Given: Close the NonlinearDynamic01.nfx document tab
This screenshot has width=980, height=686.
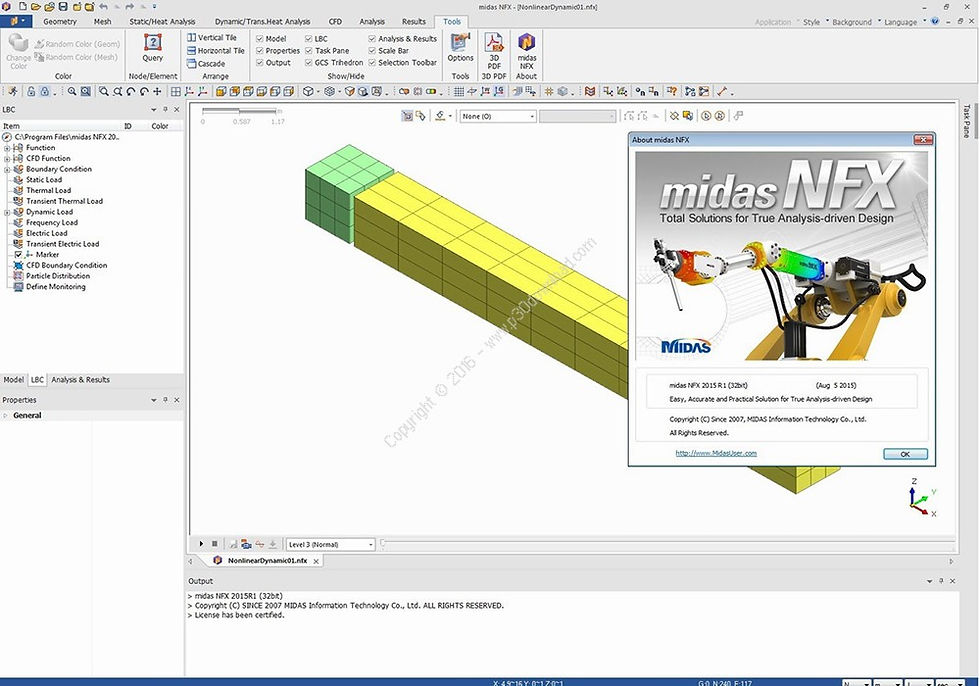Looking at the screenshot, I should [x=316, y=561].
